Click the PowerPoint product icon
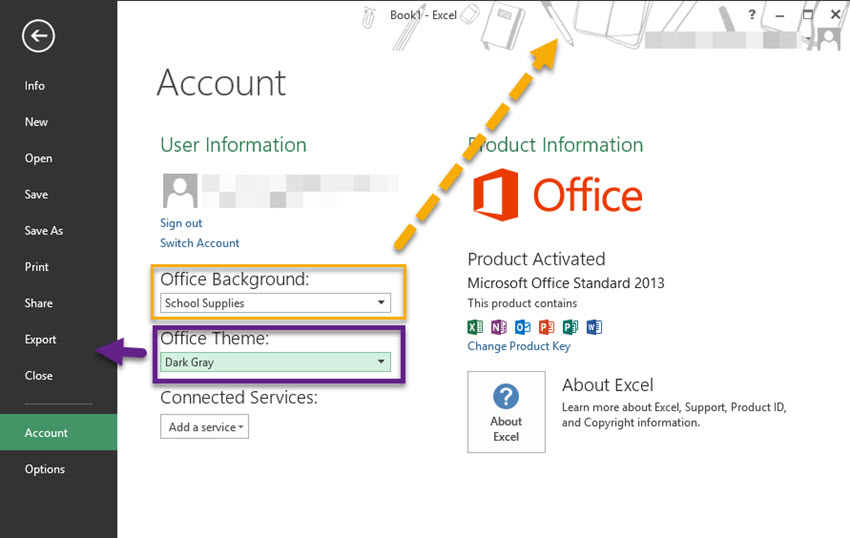Screen dimensions: 850x538 click(x=546, y=327)
